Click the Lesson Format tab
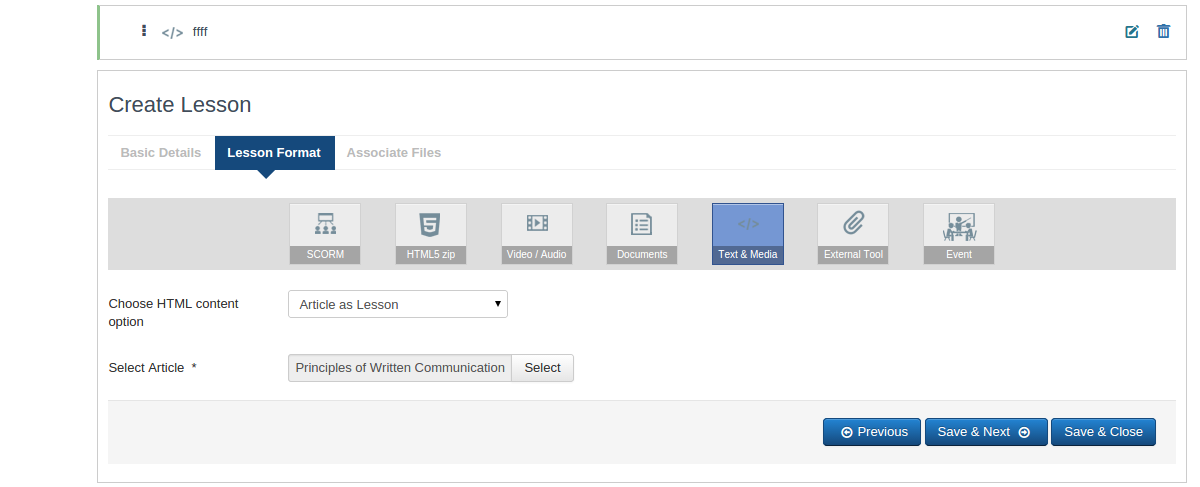This screenshot has height=487, width=1200. tap(274, 153)
